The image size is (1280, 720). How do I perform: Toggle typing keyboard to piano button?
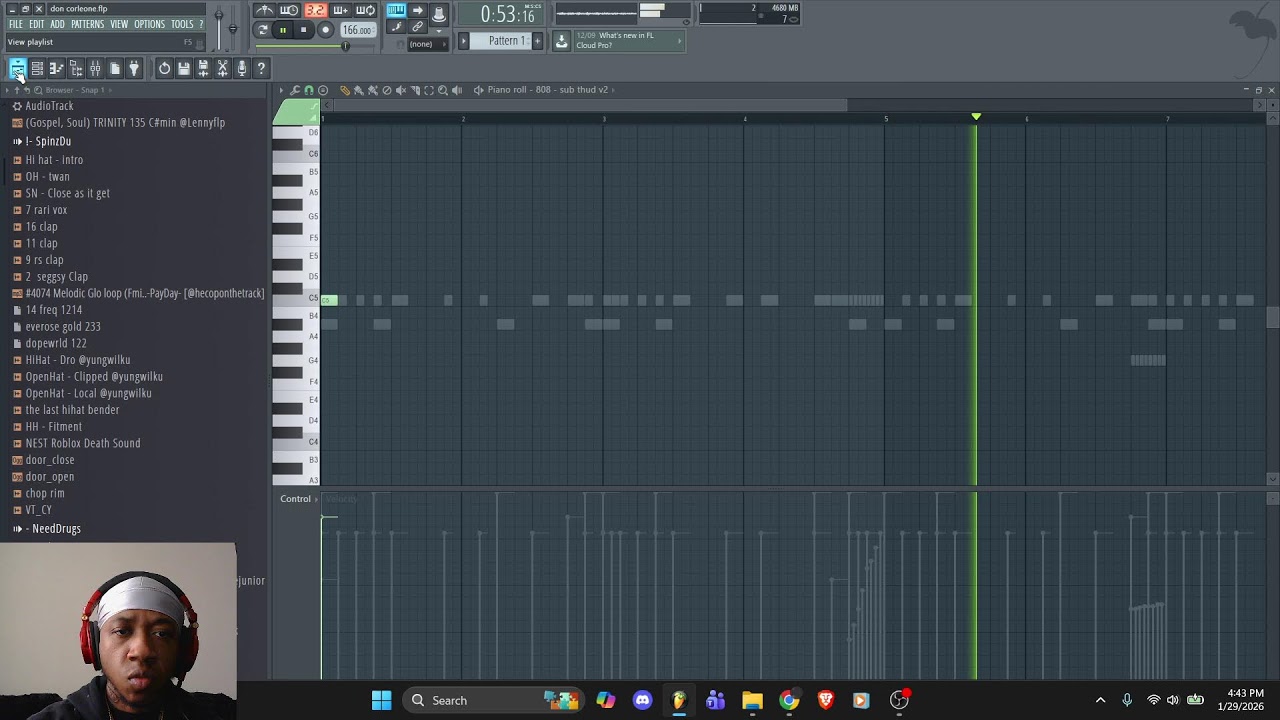tap(396, 10)
